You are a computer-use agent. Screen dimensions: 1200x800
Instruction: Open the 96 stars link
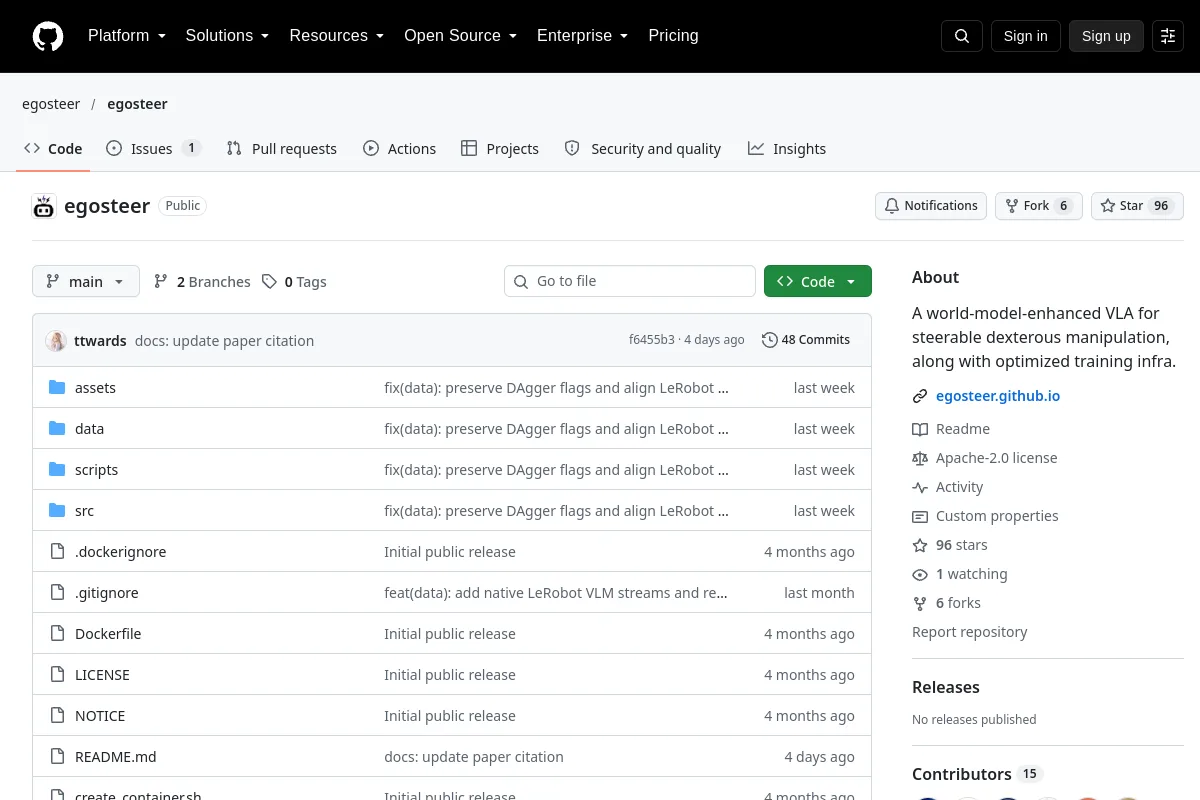(x=950, y=545)
